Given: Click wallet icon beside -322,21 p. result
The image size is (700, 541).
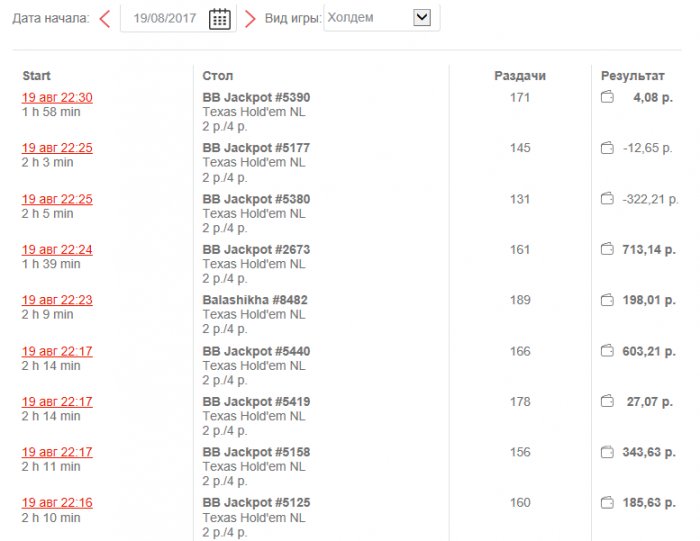Looking at the screenshot, I should [x=607, y=199].
